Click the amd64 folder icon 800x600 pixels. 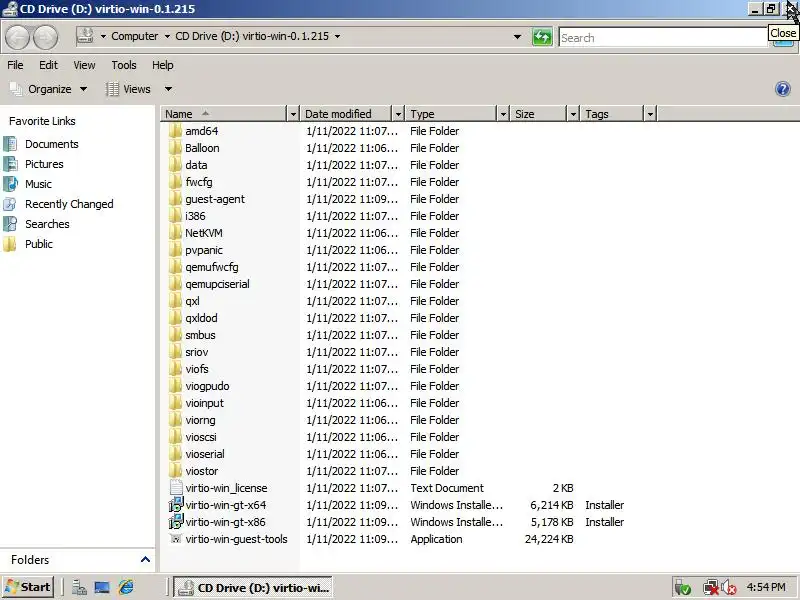pyautogui.click(x=175, y=131)
